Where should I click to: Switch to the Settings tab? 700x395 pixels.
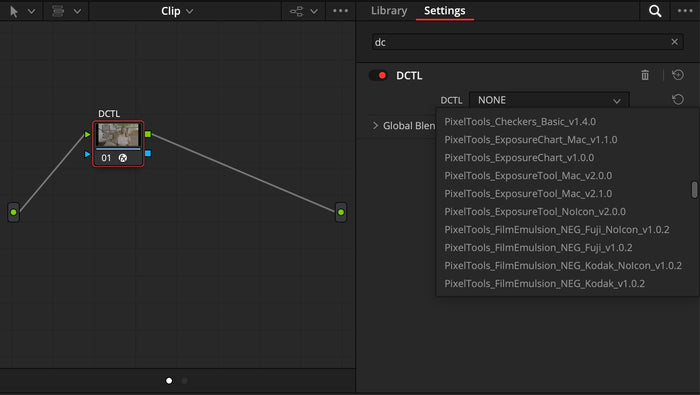[445, 11]
